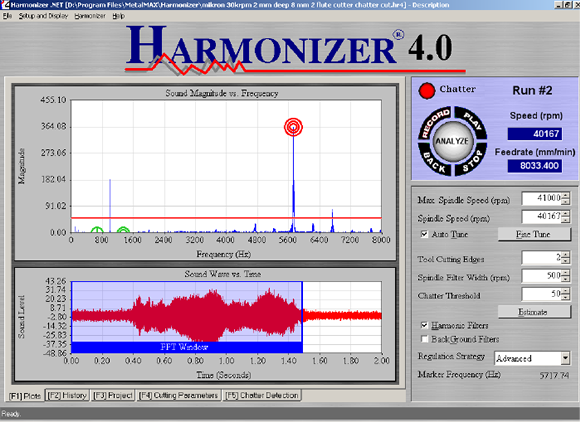Click the Spindle Filter Width stepper arrows
This screenshot has width=580, height=422.
point(566,276)
